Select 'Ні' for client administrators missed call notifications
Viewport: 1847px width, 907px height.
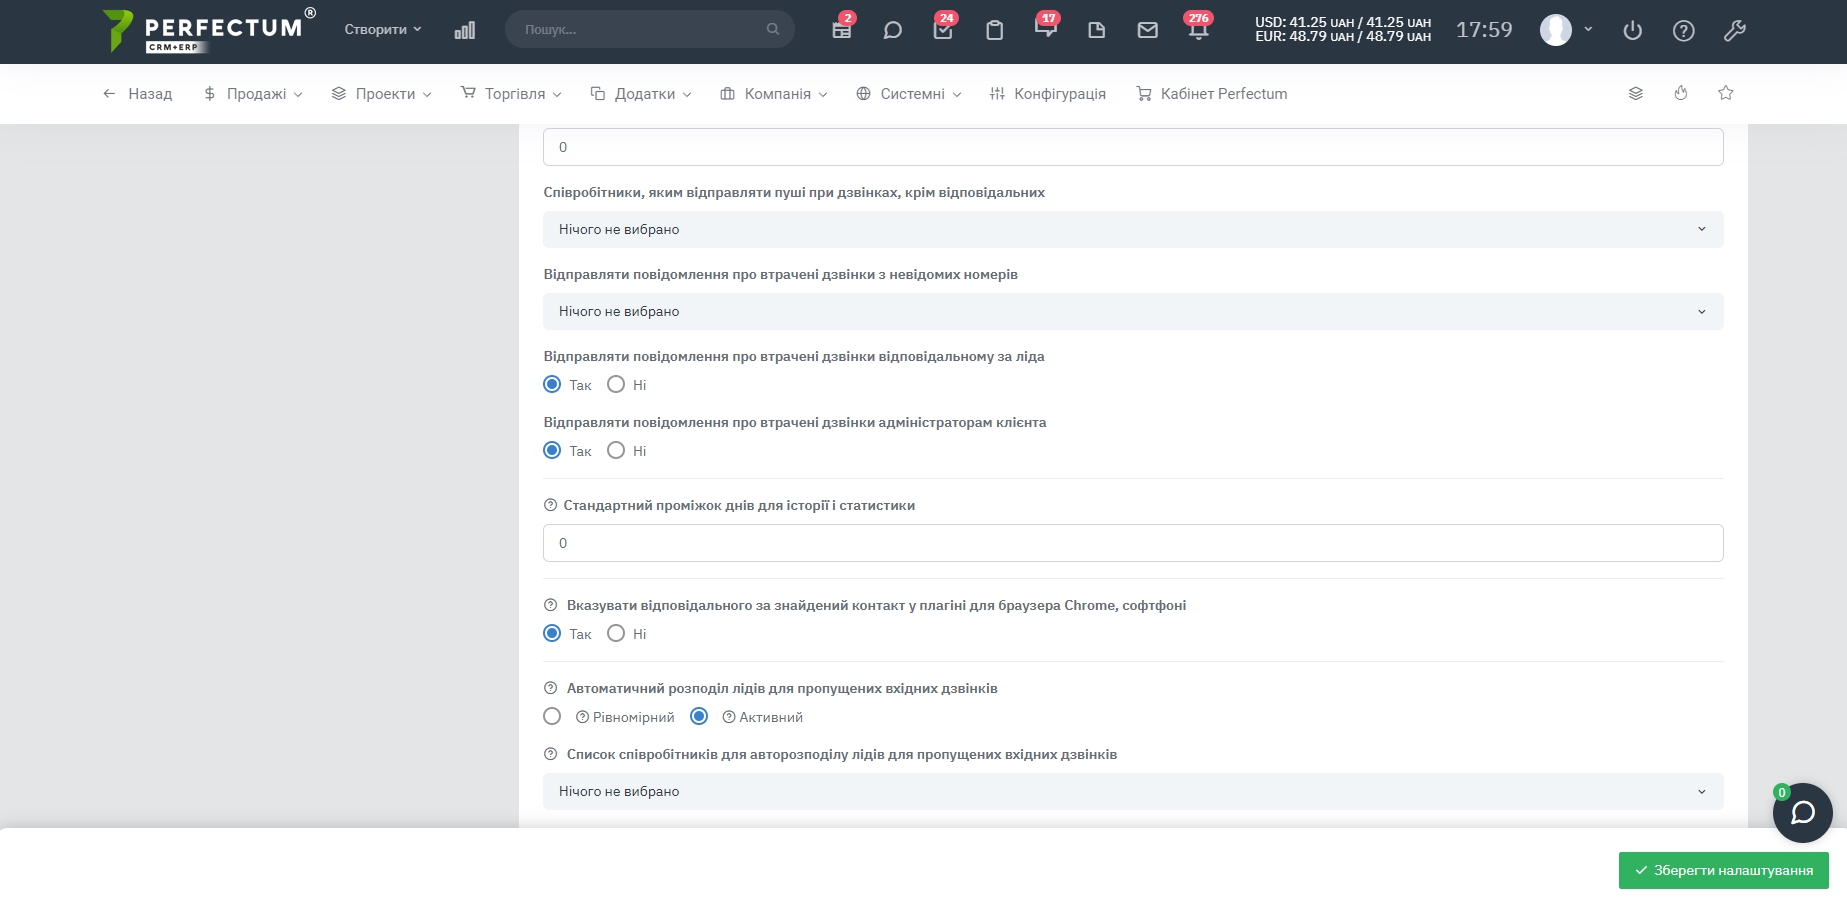616,451
